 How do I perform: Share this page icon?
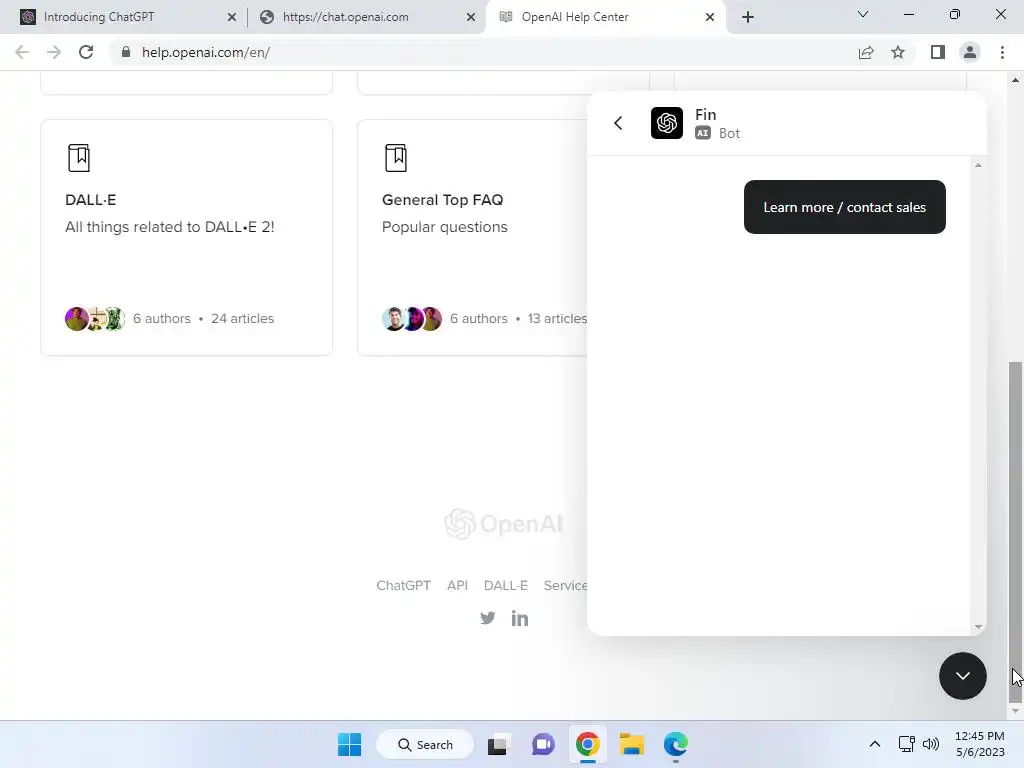pyautogui.click(x=866, y=52)
